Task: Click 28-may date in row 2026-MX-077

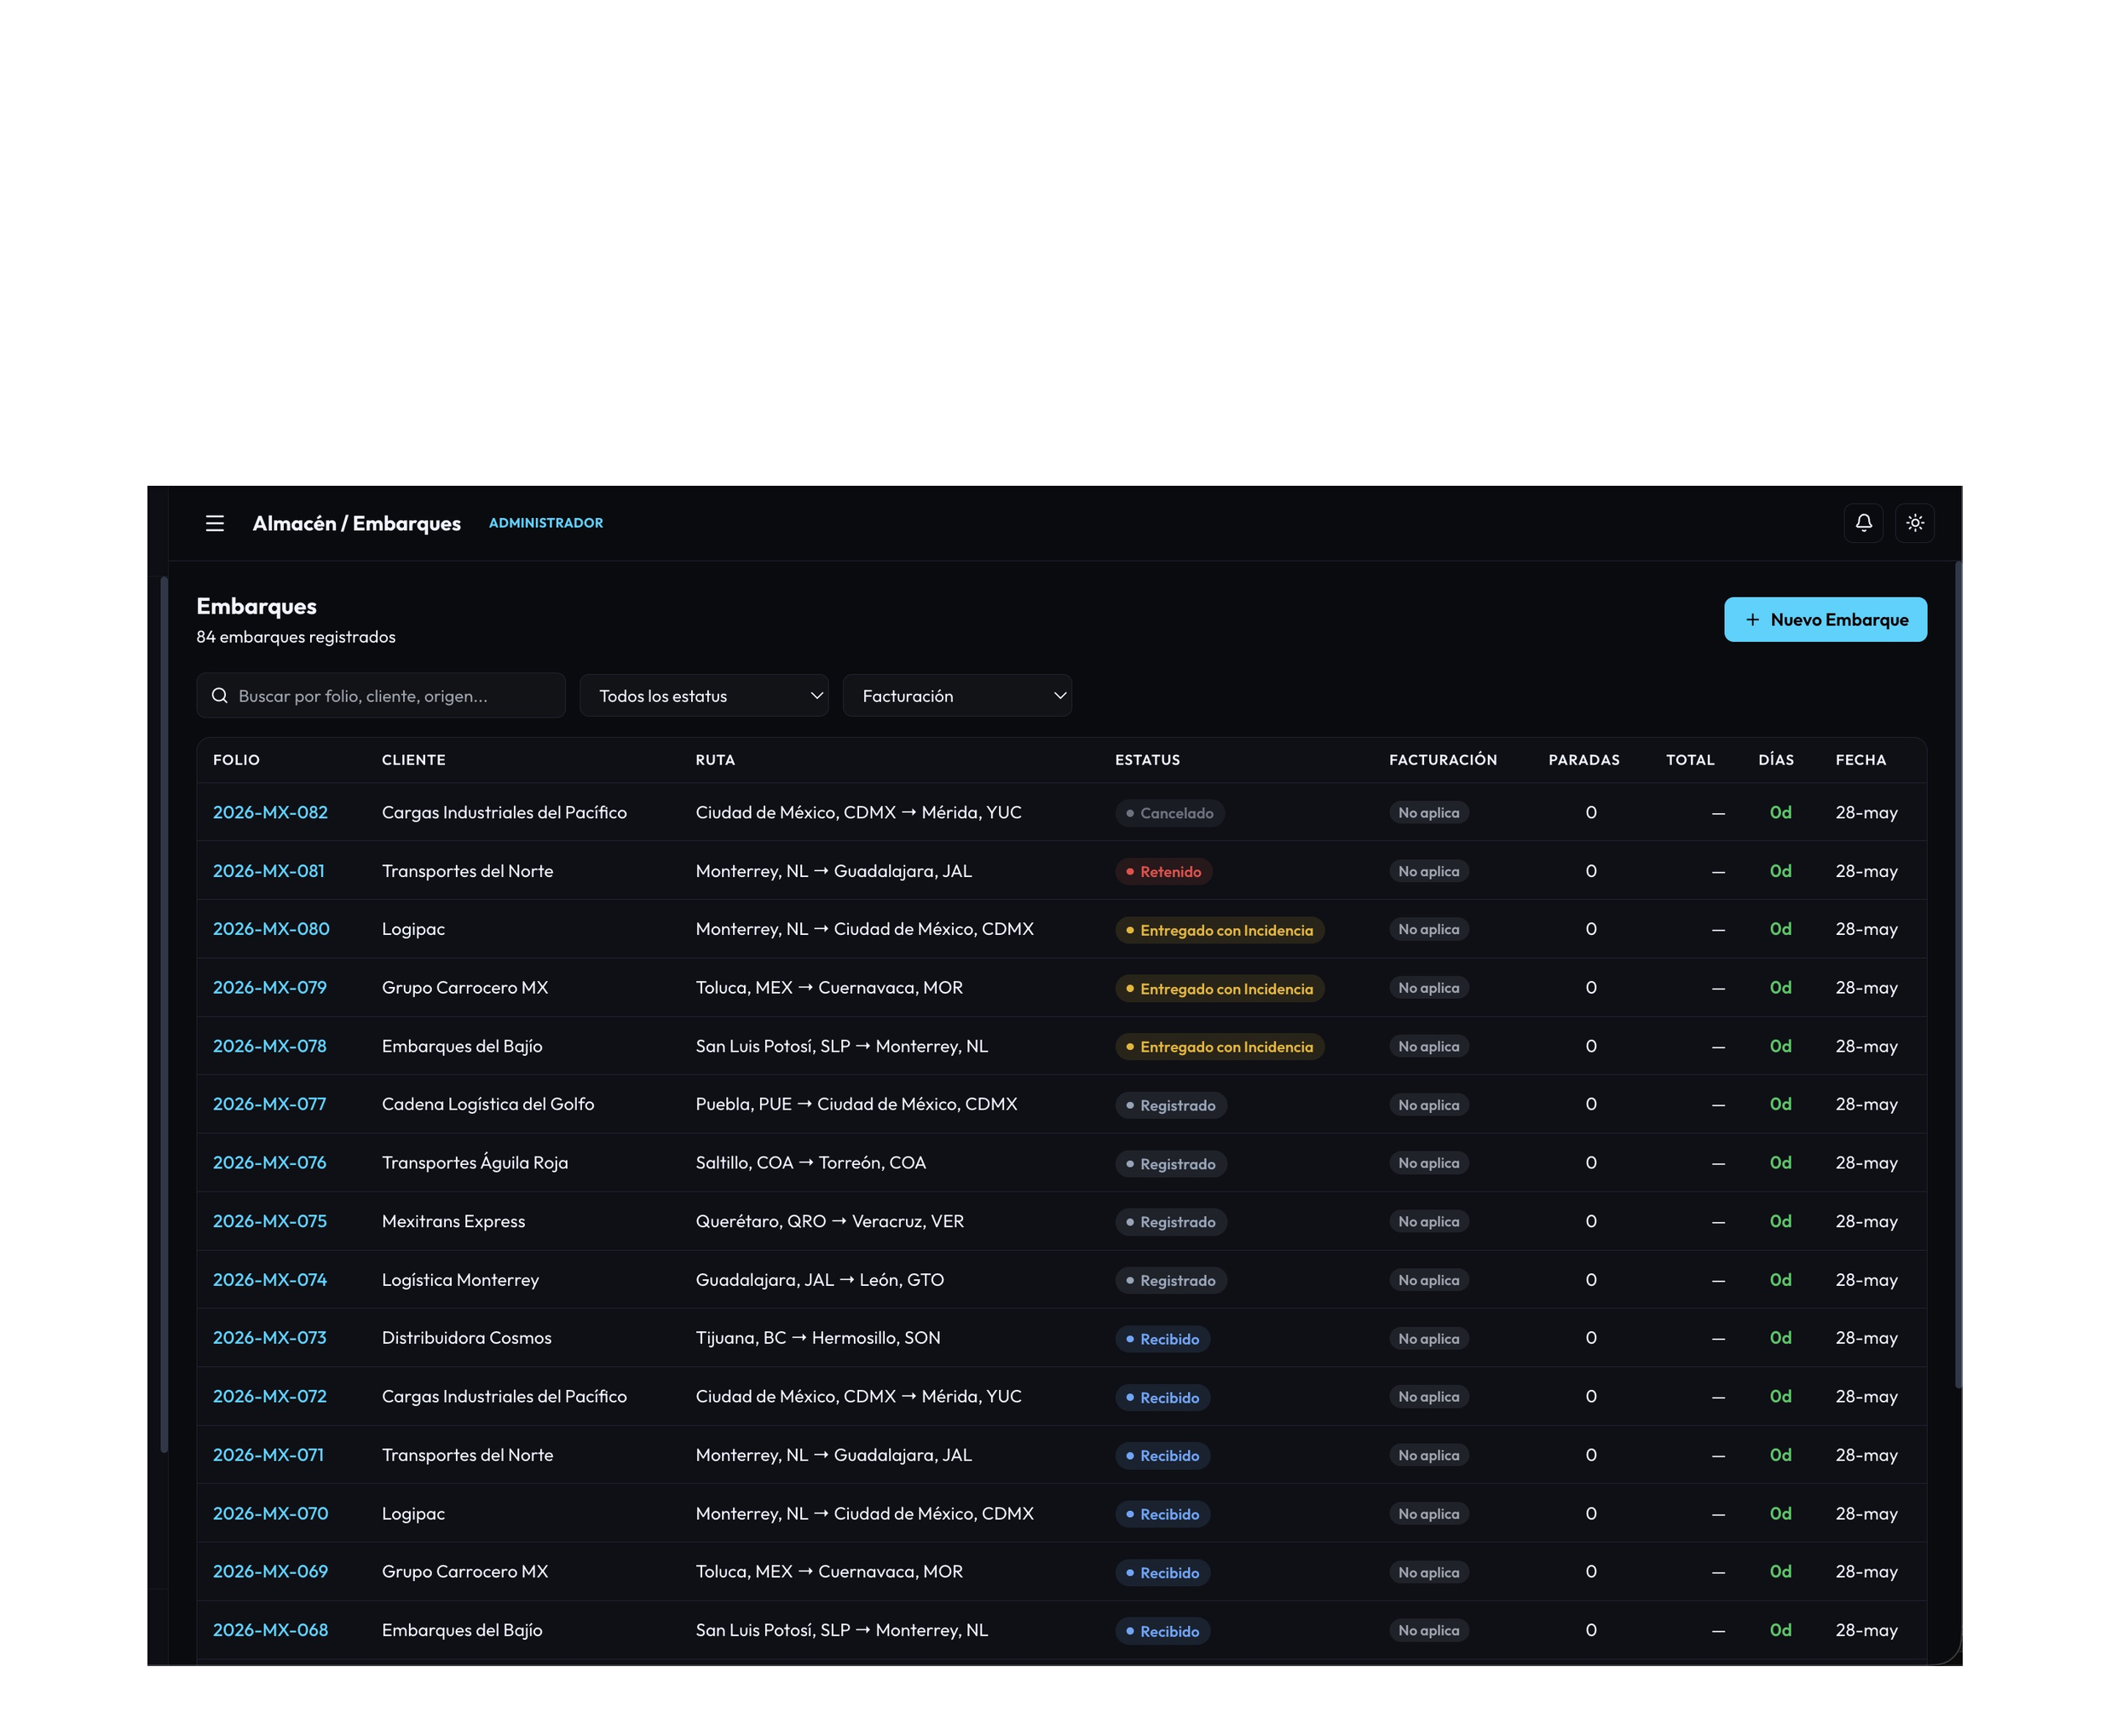Action: click(x=1866, y=1104)
